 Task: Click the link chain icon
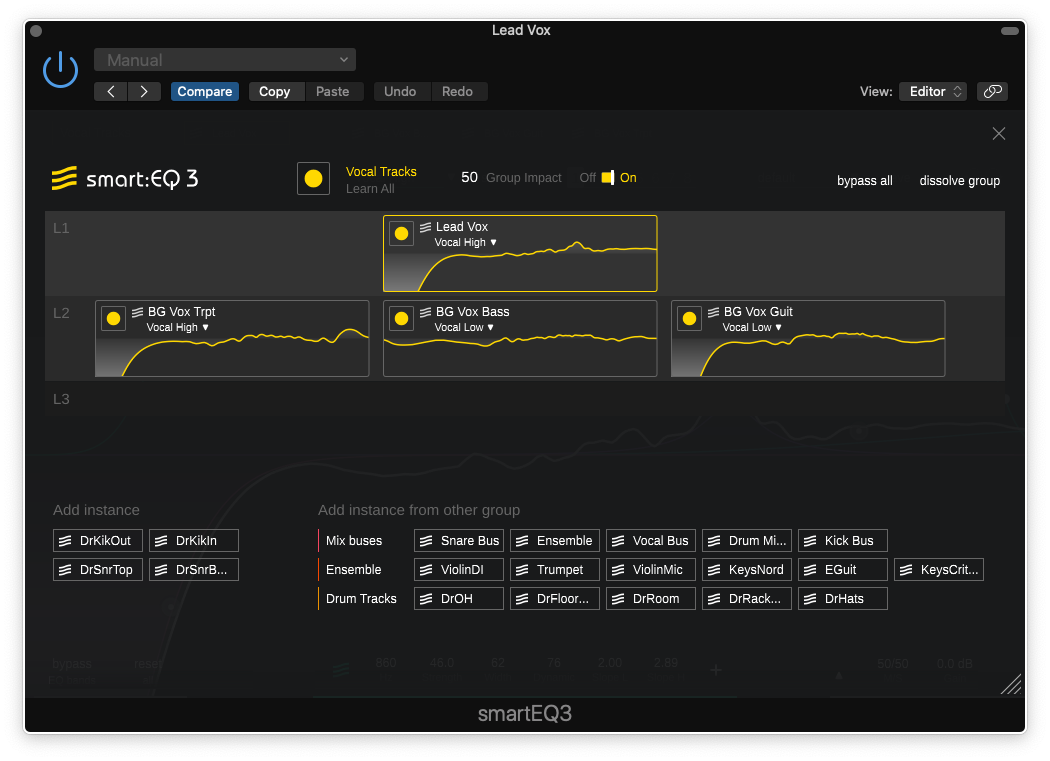992,91
